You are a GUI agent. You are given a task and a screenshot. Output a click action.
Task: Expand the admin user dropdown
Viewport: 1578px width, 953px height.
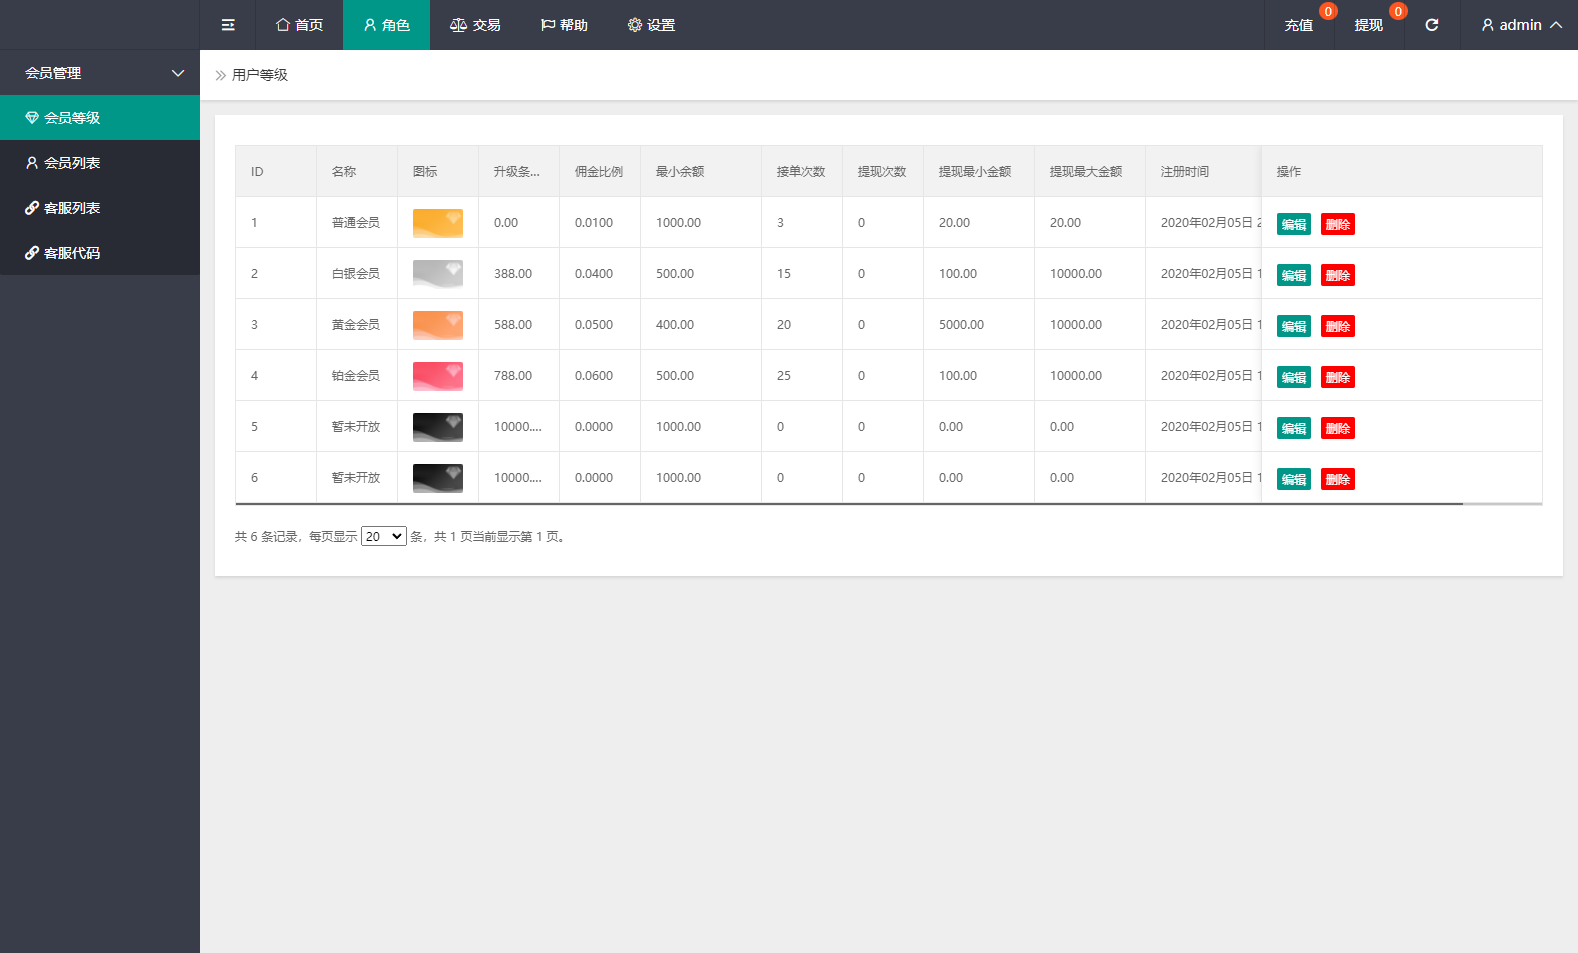[1521, 25]
